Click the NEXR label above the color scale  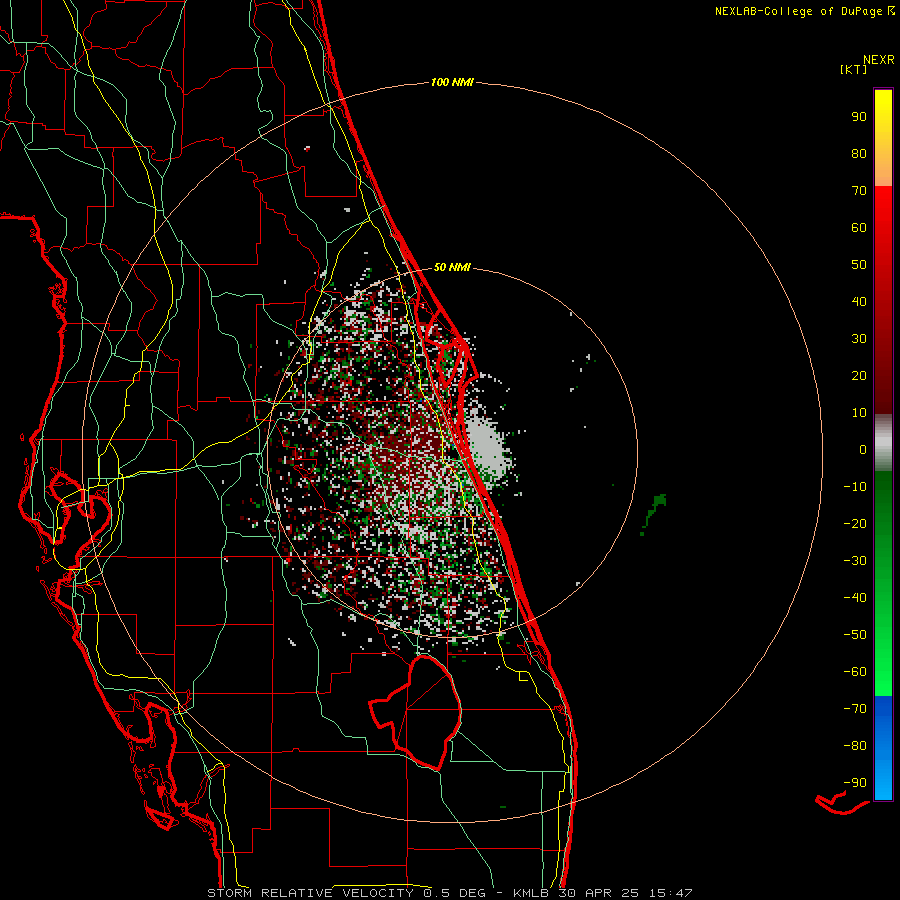tap(879, 60)
